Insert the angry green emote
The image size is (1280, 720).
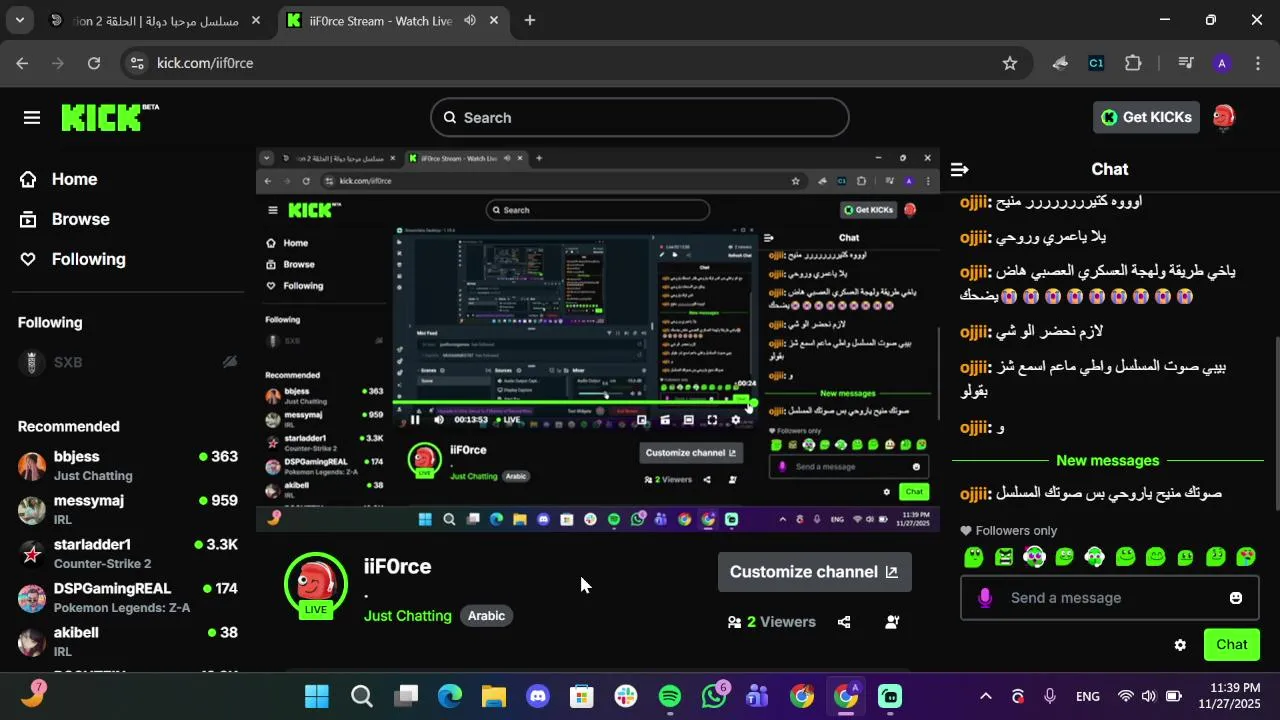[1004, 557]
